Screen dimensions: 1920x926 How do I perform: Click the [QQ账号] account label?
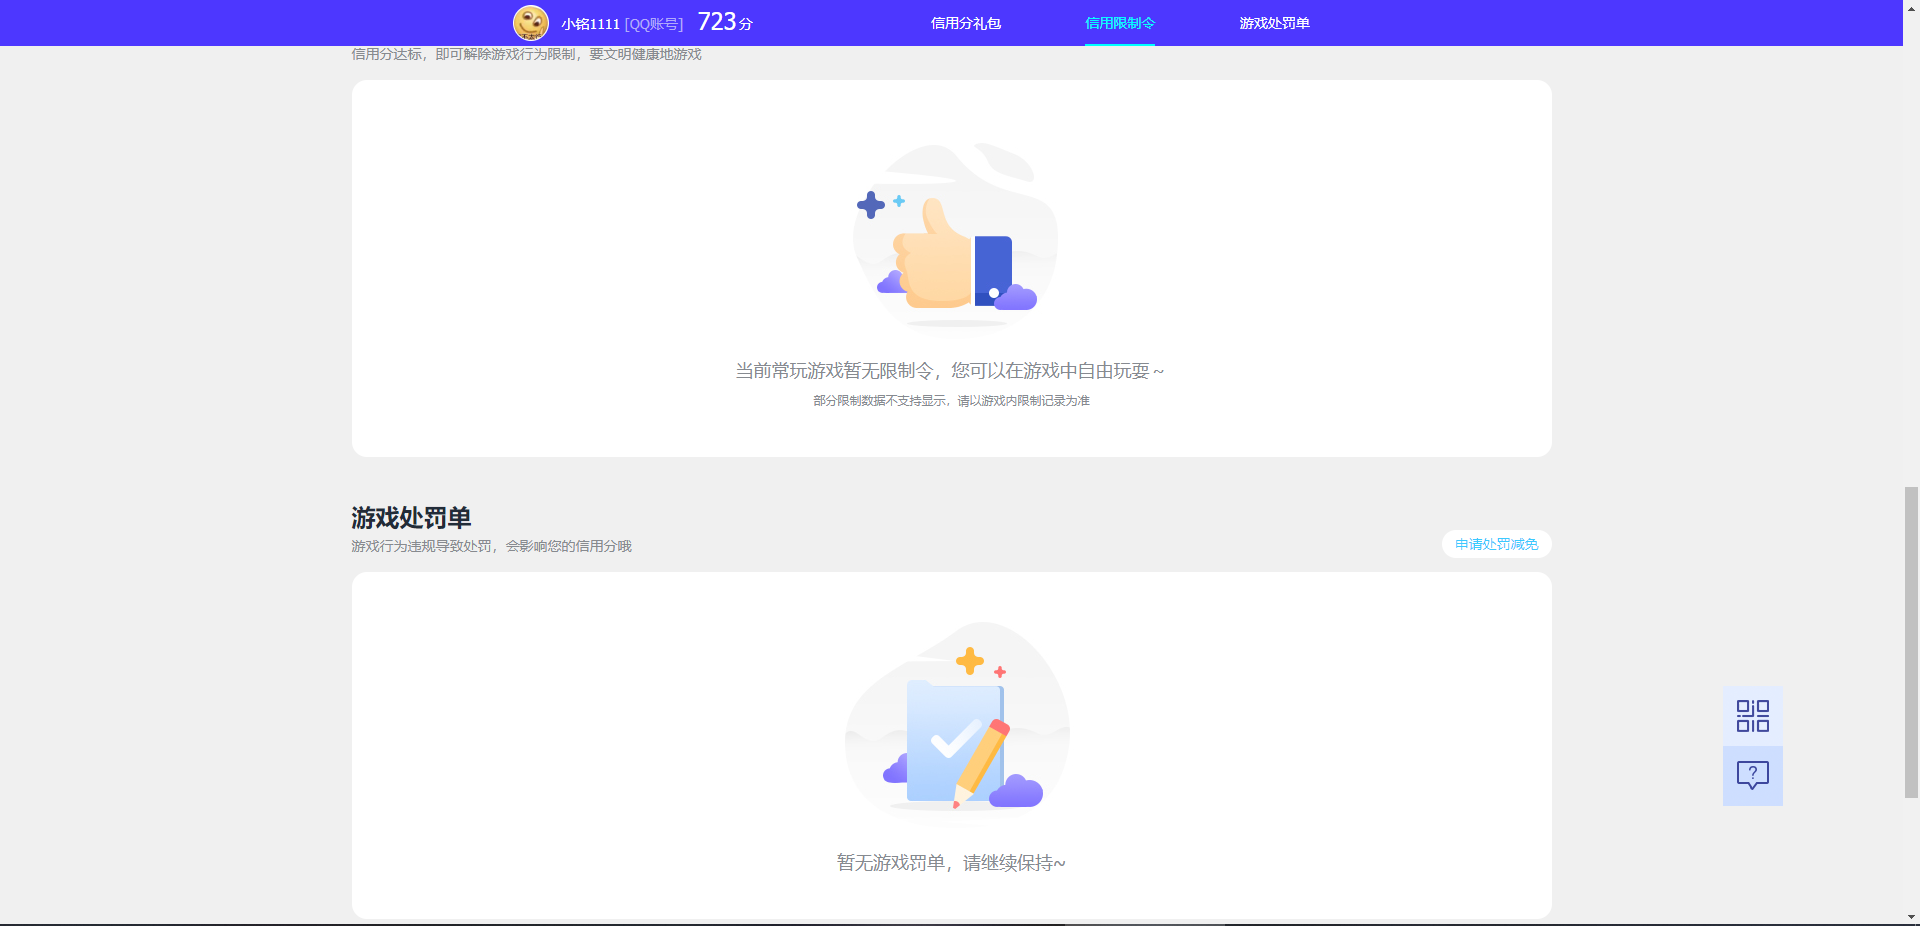pos(653,23)
